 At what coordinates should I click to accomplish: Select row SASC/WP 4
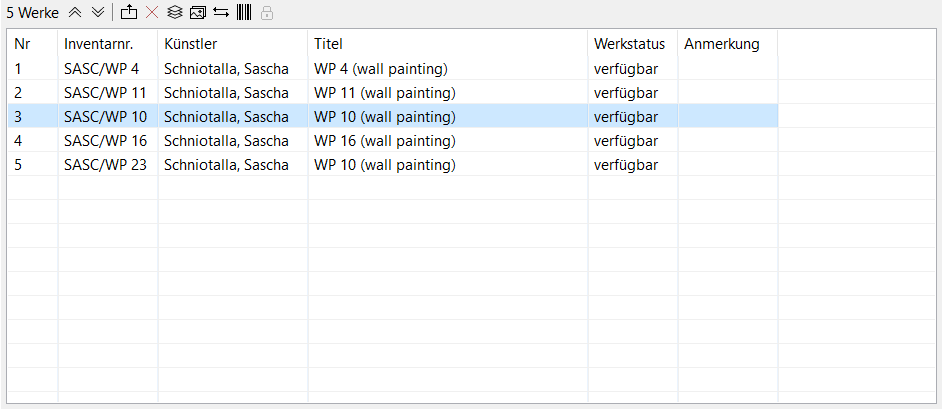(393, 69)
